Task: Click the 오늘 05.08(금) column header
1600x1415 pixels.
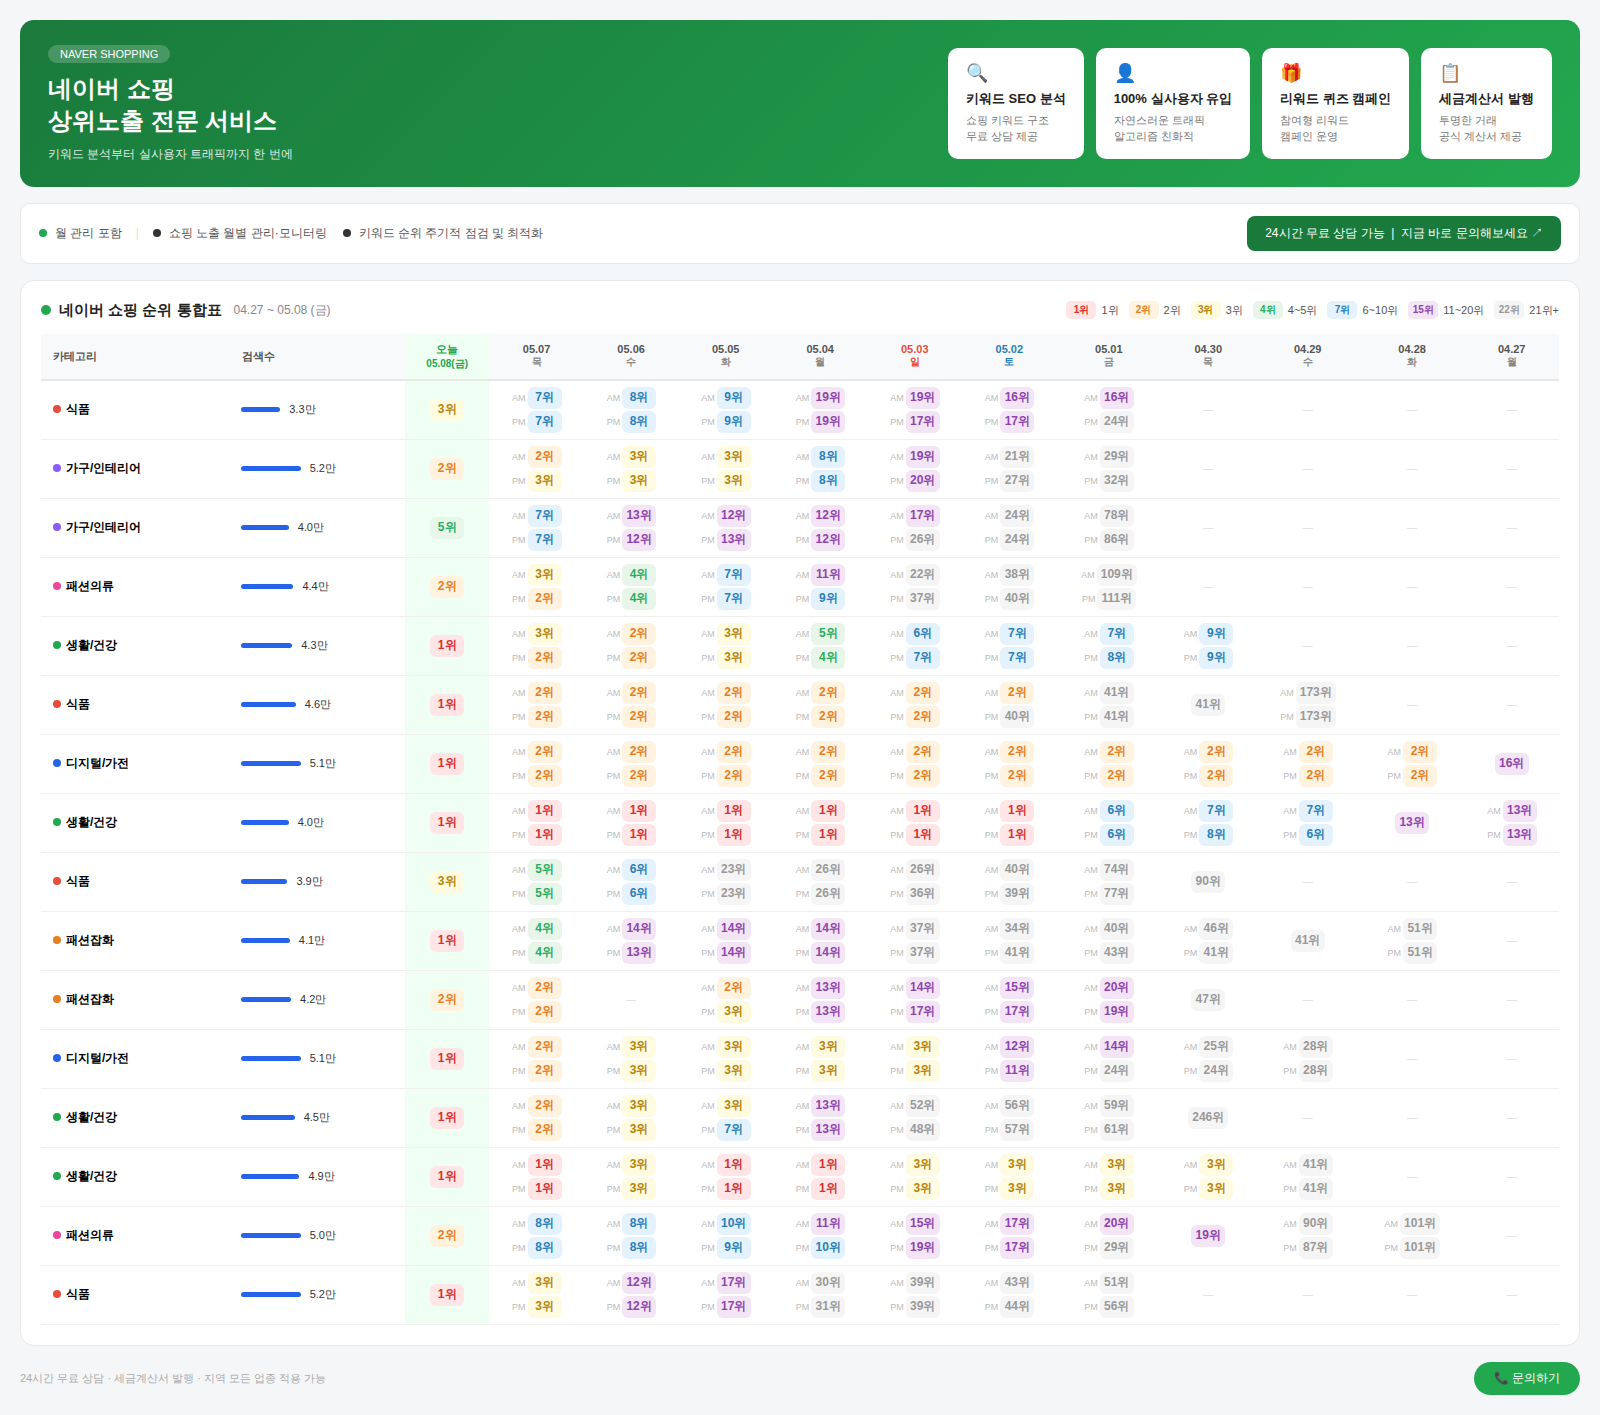Action: (447, 356)
